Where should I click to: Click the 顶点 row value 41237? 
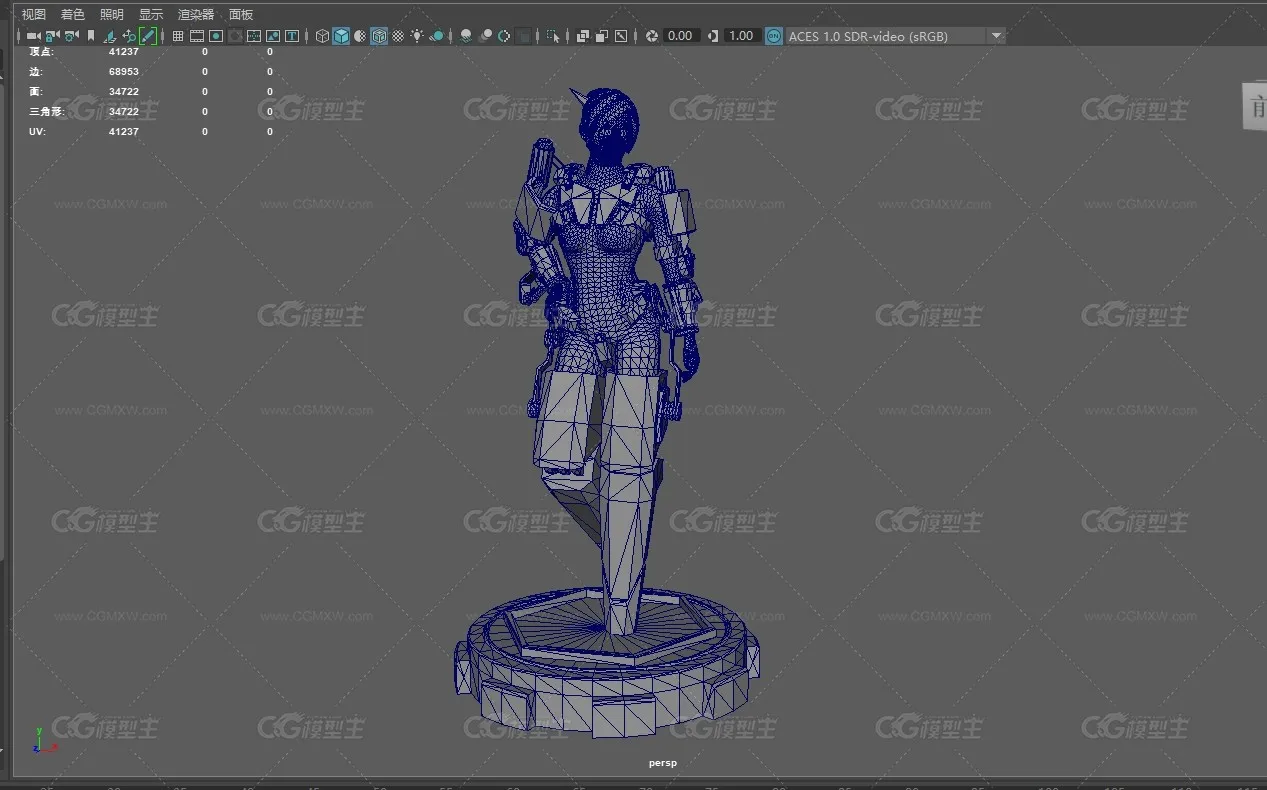pyautogui.click(x=124, y=51)
